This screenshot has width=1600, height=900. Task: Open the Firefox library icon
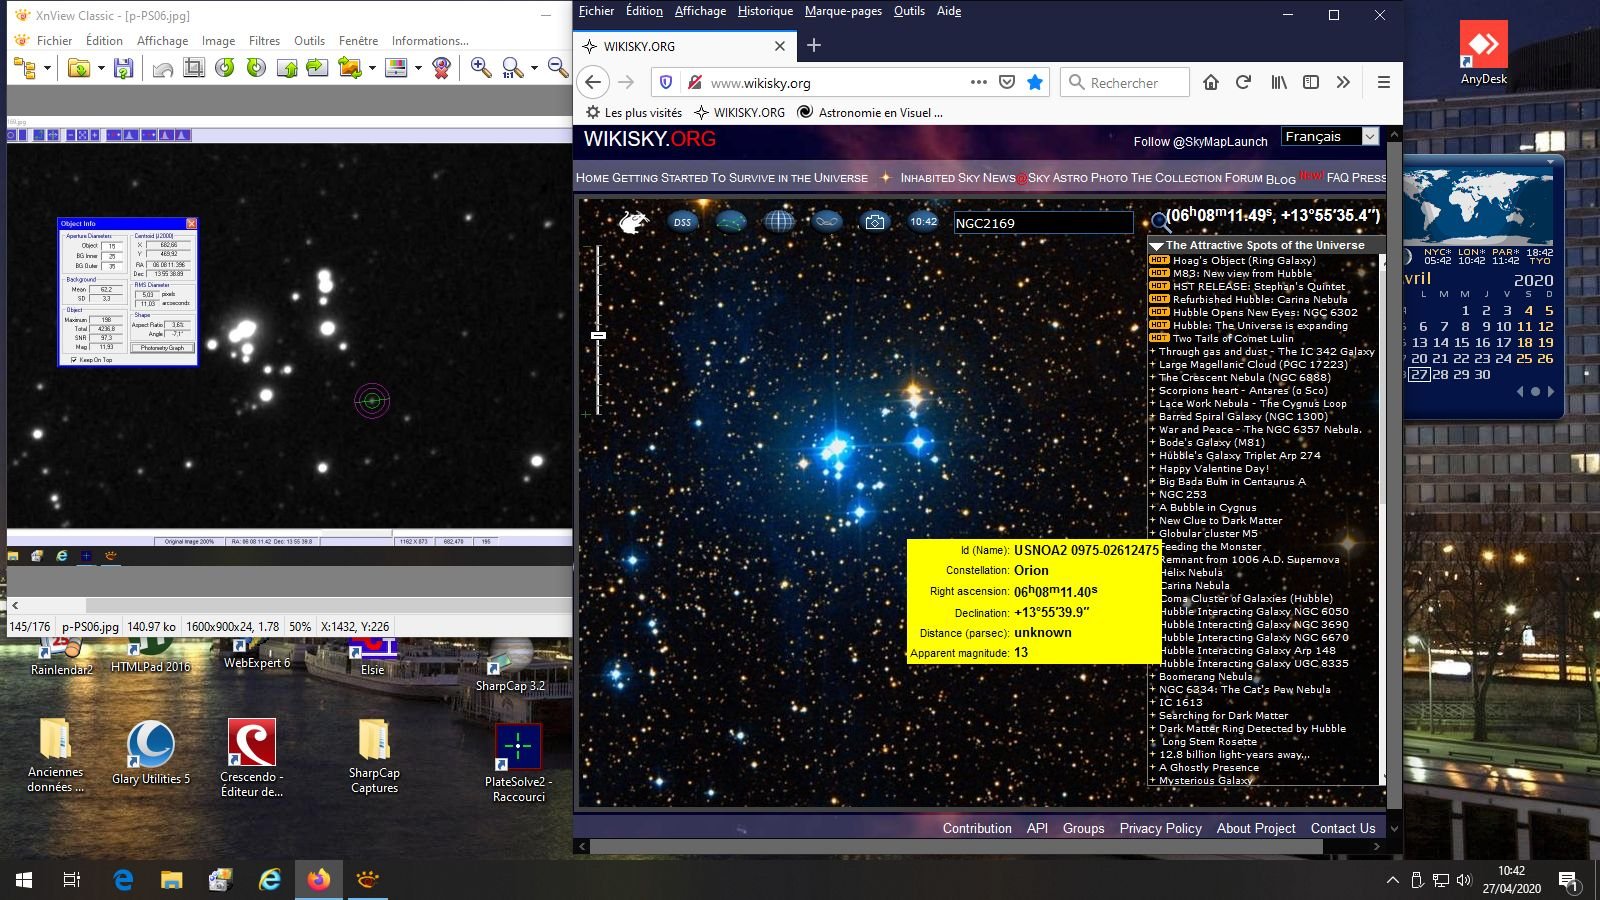[x=1279, y=82]
